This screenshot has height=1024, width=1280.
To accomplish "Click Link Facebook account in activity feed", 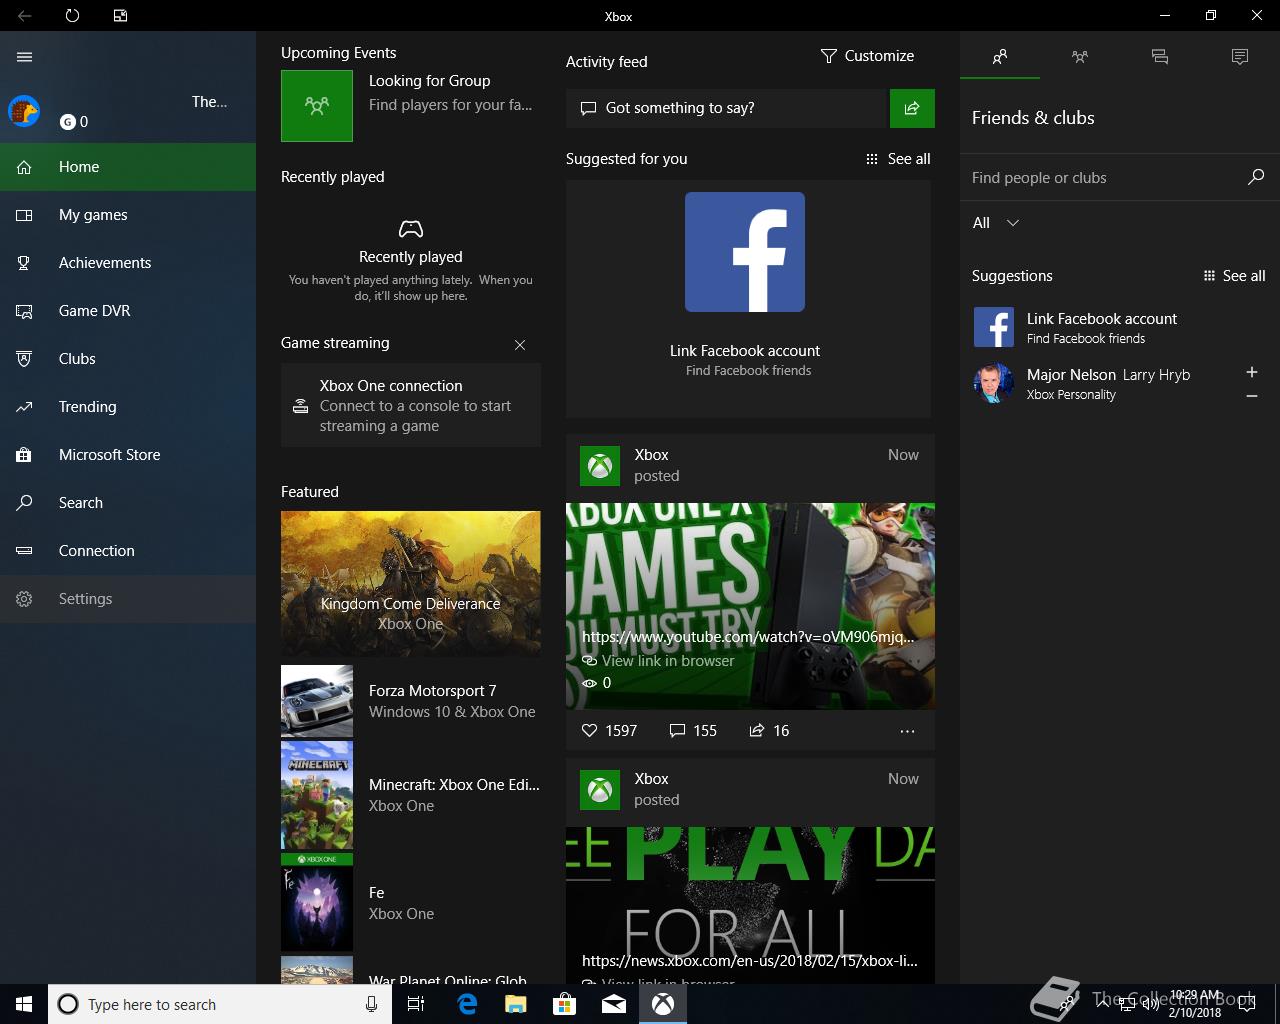I will [x=745, y=351].
